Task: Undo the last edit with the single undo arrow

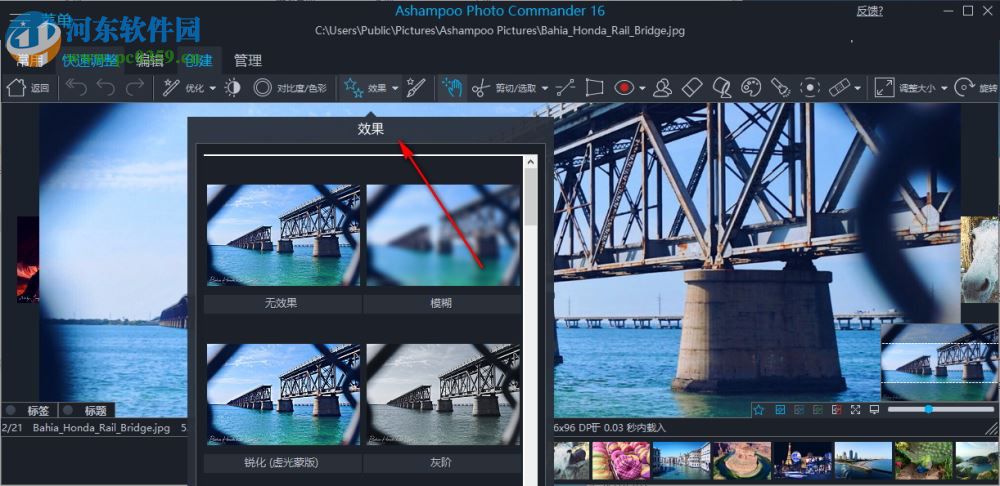Action: click(106, 88)
